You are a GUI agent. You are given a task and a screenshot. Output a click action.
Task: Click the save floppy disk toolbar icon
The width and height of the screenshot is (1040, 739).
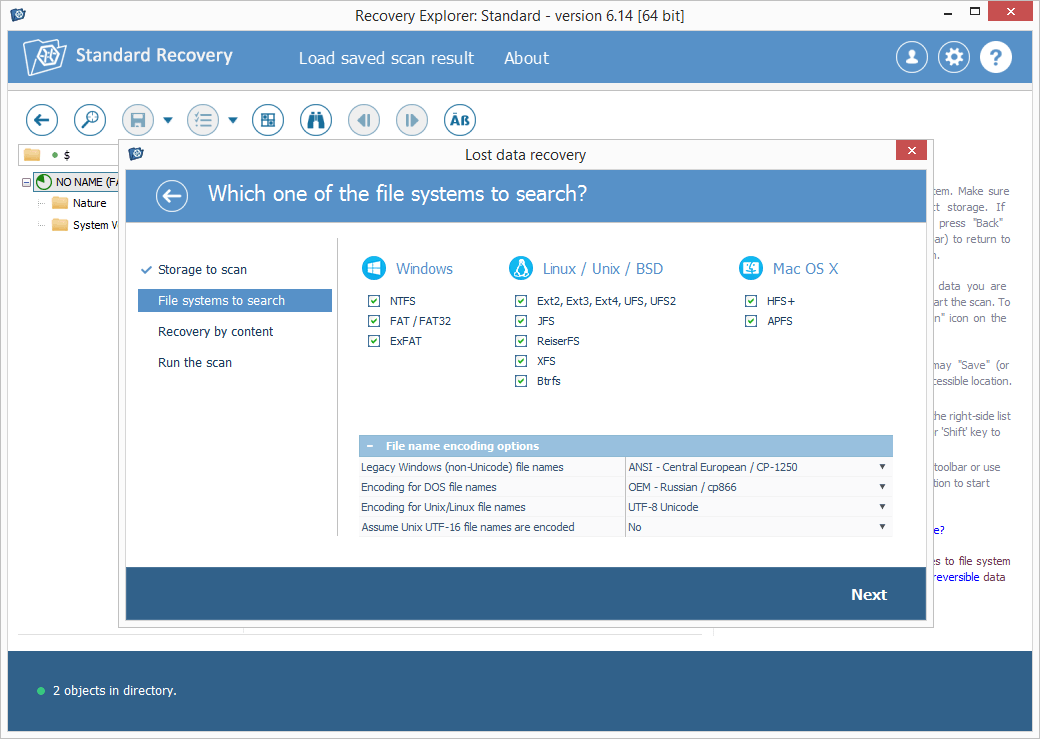[138, 120]
